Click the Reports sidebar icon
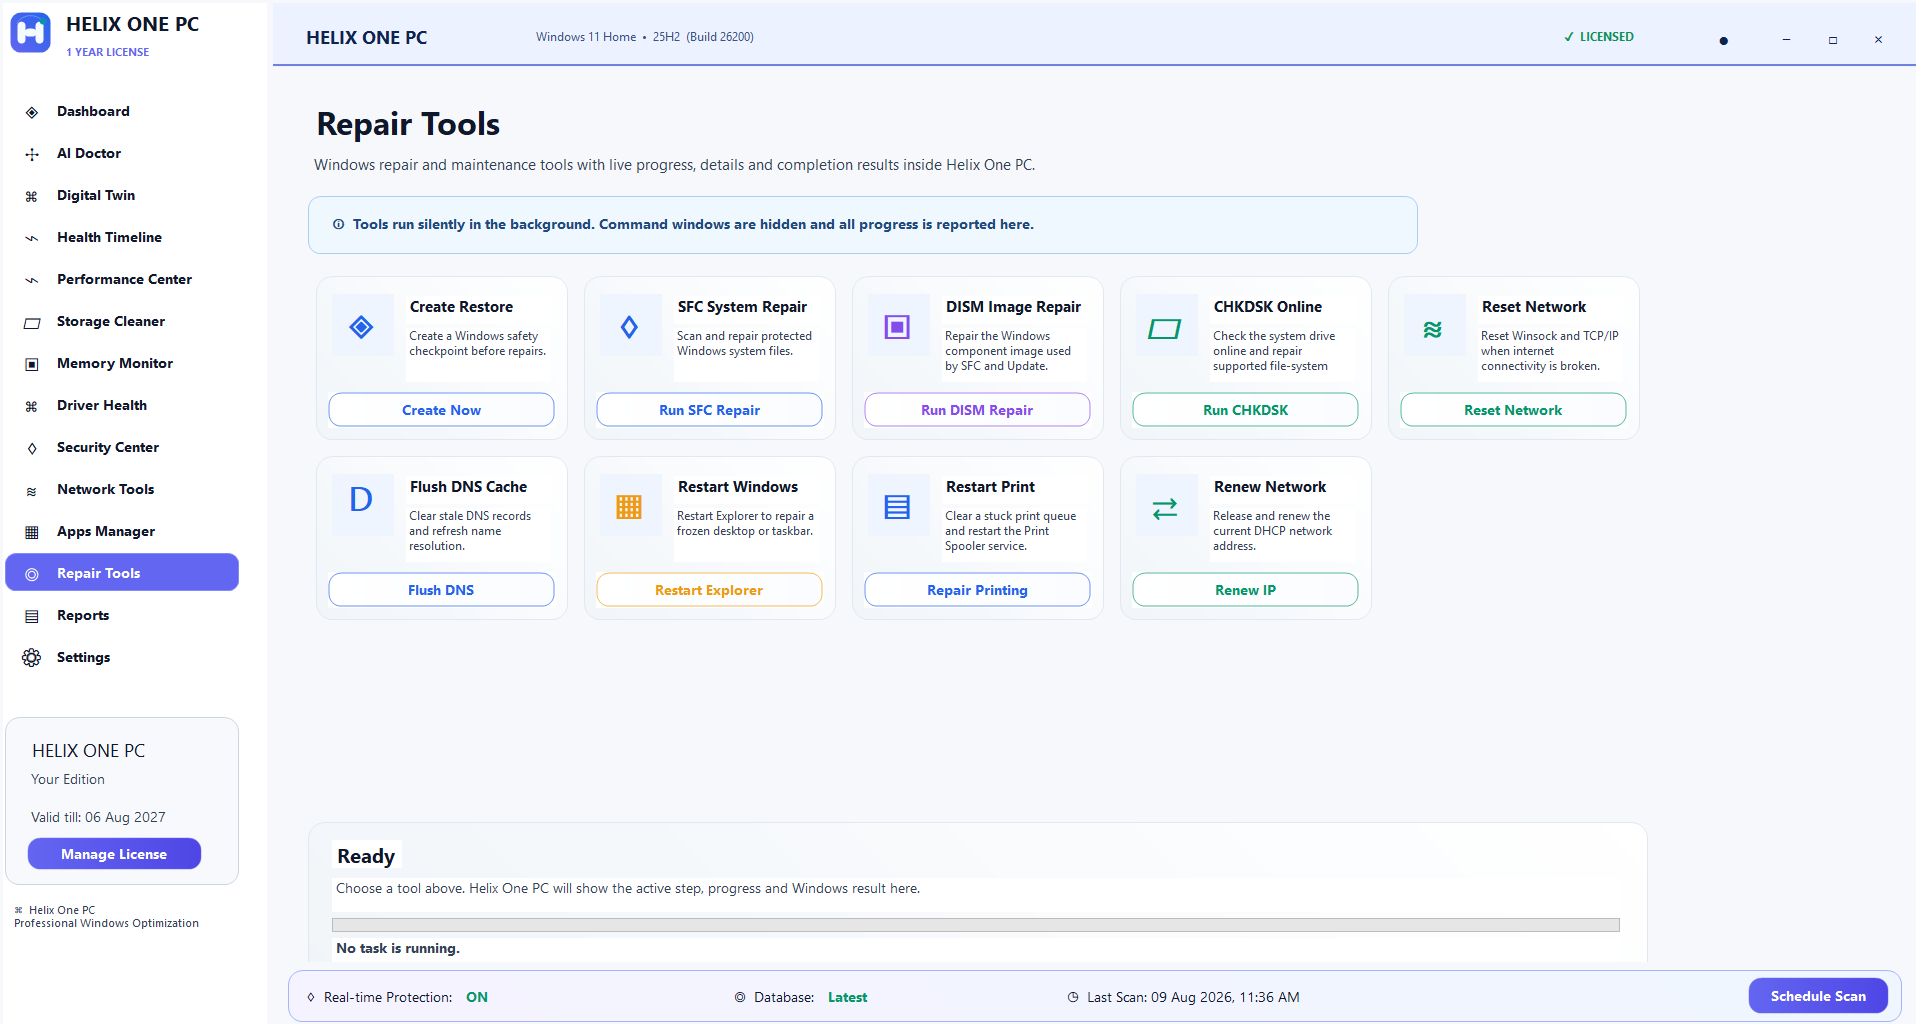This screenshot has width=1916, height=1024. (32, 616)
